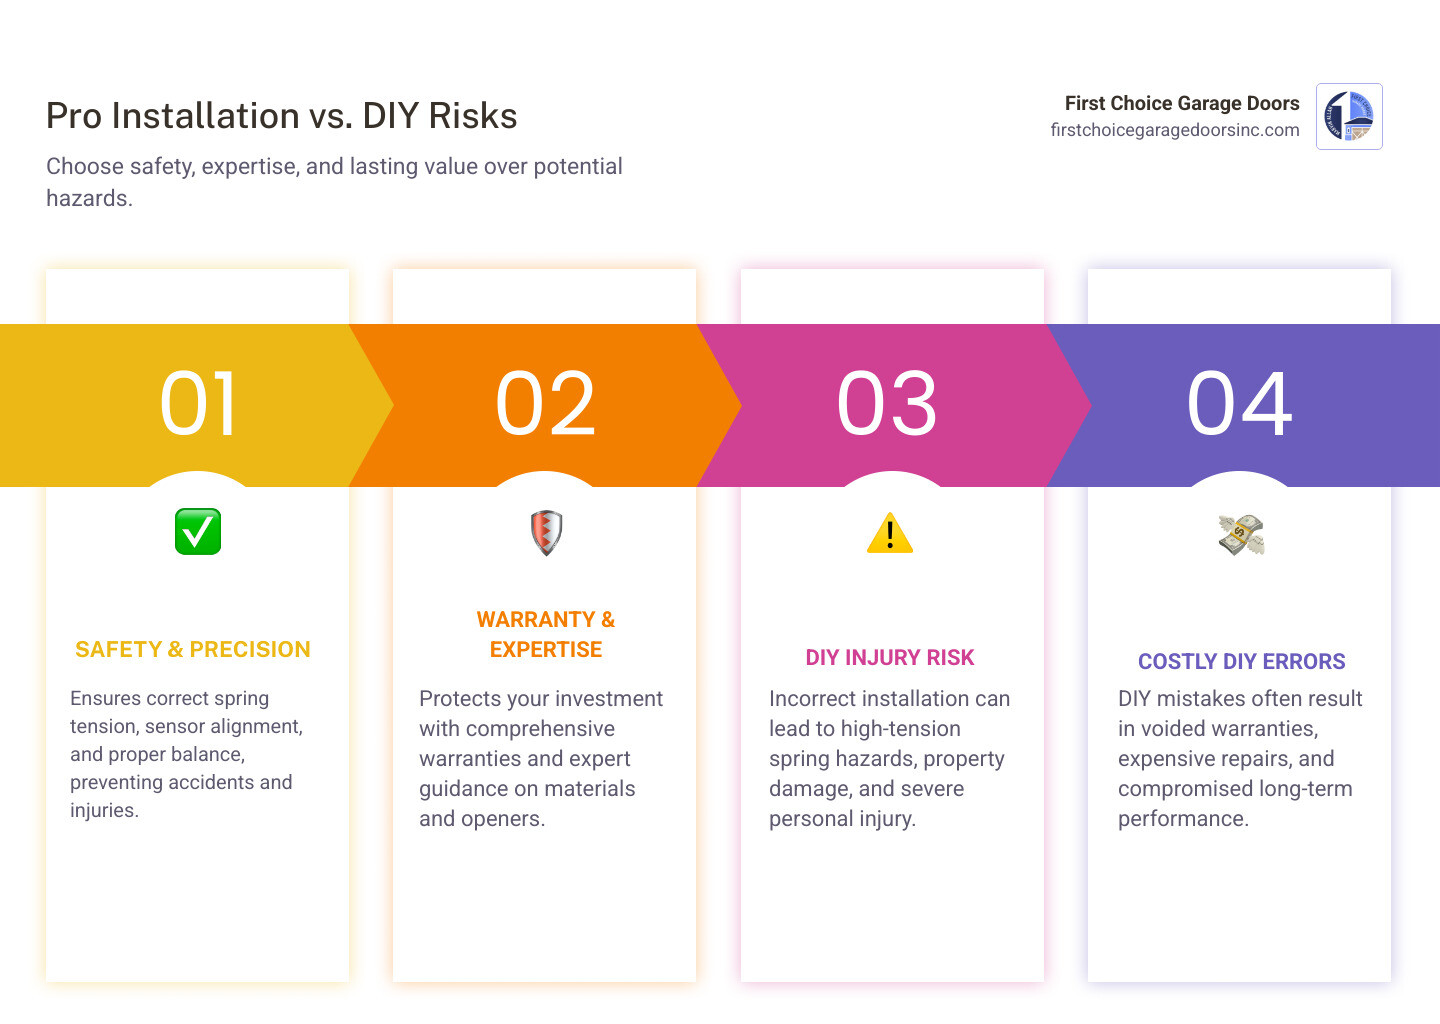
Task: Click the flying money icon
Action: pyautogui.click(x=1241, y=535)
